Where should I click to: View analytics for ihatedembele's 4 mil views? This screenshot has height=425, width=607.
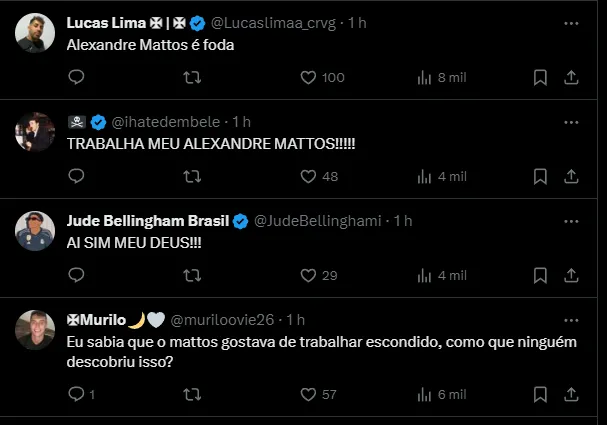pos(424,176)
